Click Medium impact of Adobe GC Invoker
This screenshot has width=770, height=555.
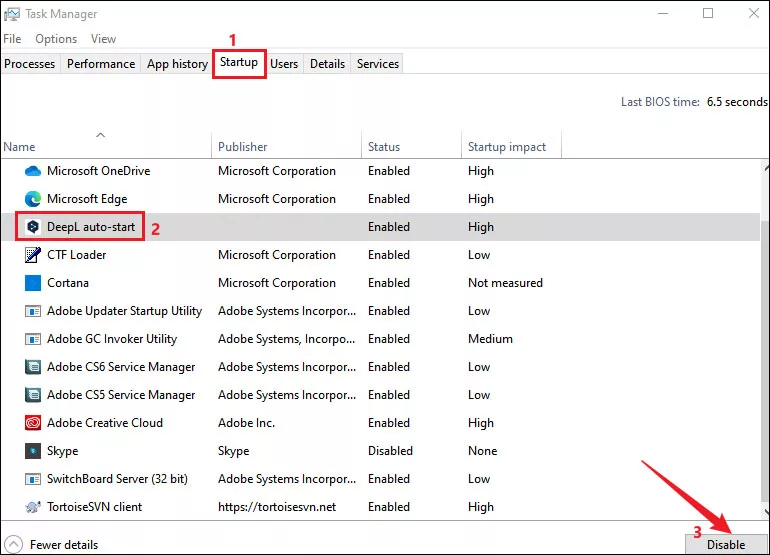(x=490, y=339)
